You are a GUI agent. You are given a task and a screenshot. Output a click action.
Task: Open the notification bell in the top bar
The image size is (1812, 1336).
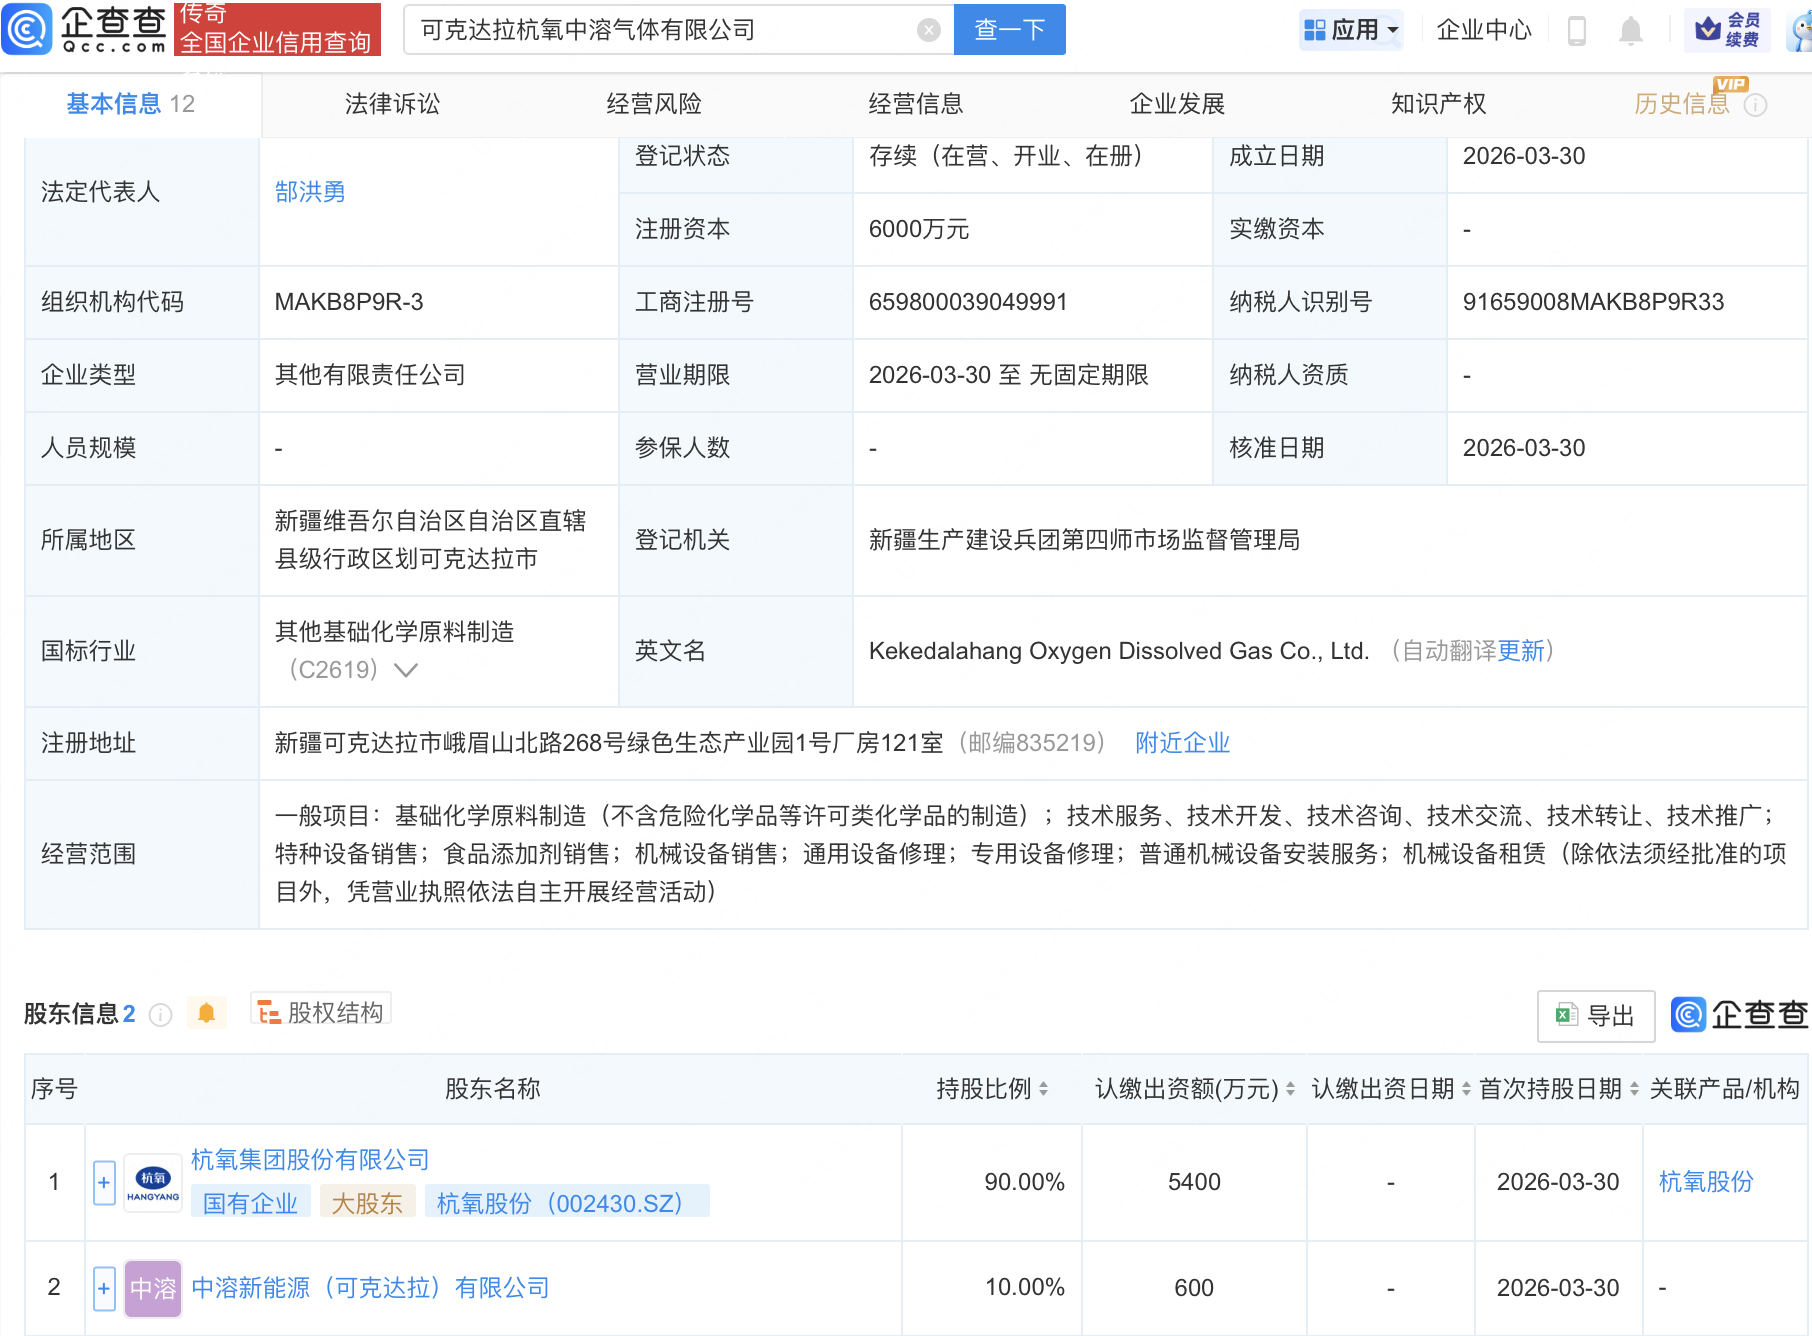(1630, 30)
